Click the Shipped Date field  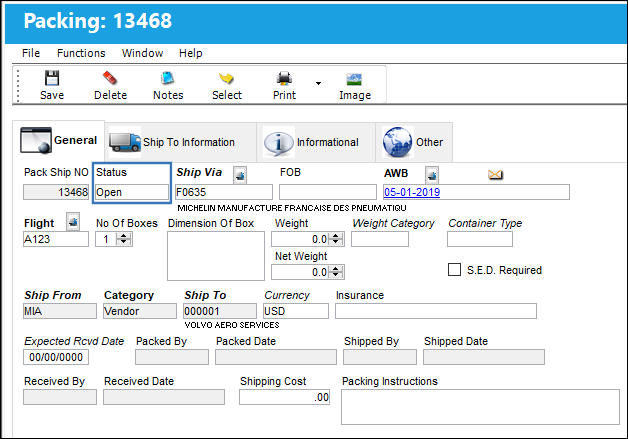click(x=484, y=357)
